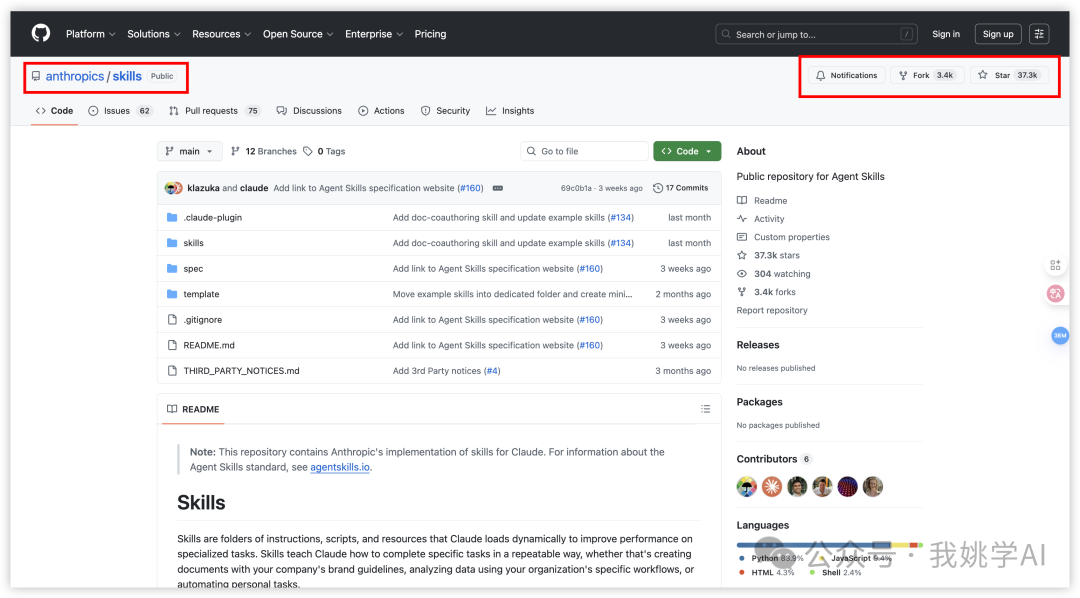Screen dimensions: 1080x598
Task: Click the Sign up button
Action: (x=998, y=34)
